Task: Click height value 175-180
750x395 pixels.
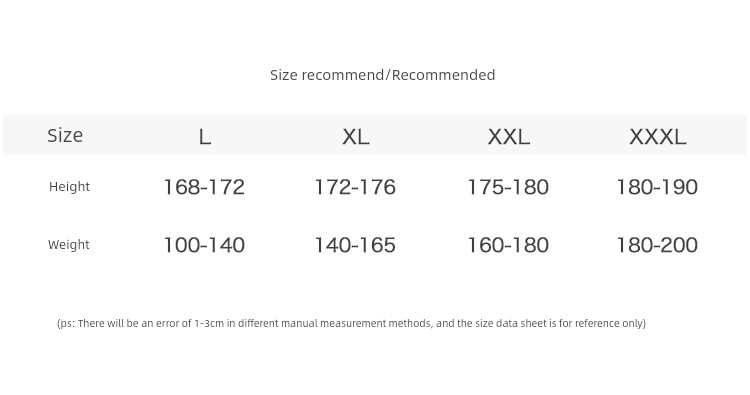Action: click(x=508, y=187)
